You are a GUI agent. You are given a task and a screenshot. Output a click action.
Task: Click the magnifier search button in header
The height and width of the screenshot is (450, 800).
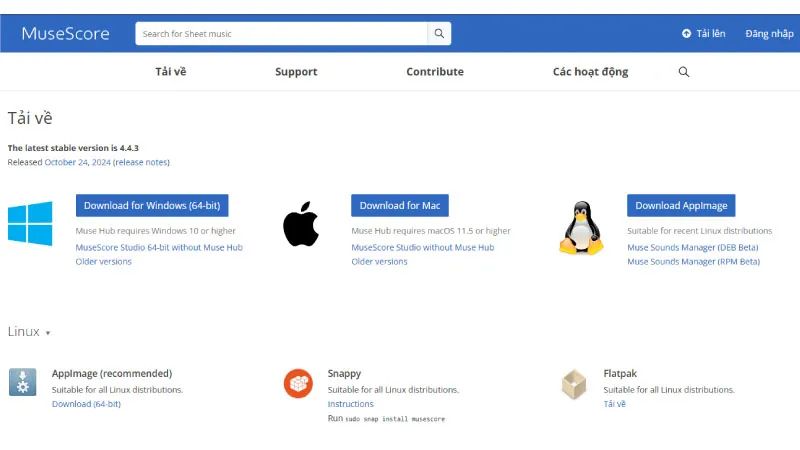439,34
